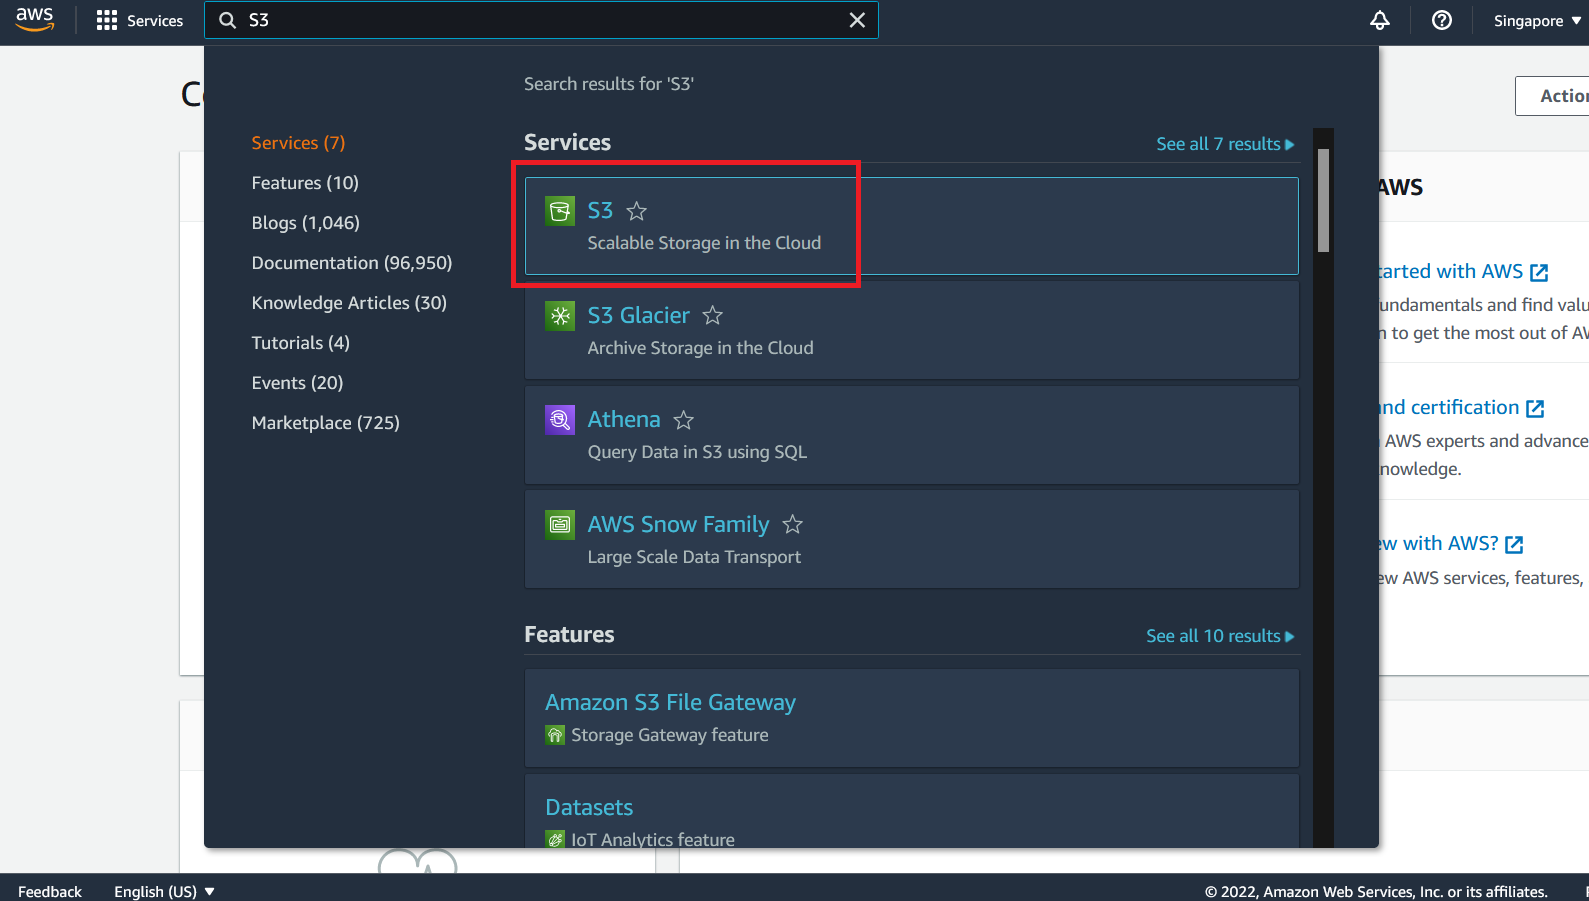Favorite AWS Snow Family with its star
The image size is (1589, 901).
click(x=793, y=524)
